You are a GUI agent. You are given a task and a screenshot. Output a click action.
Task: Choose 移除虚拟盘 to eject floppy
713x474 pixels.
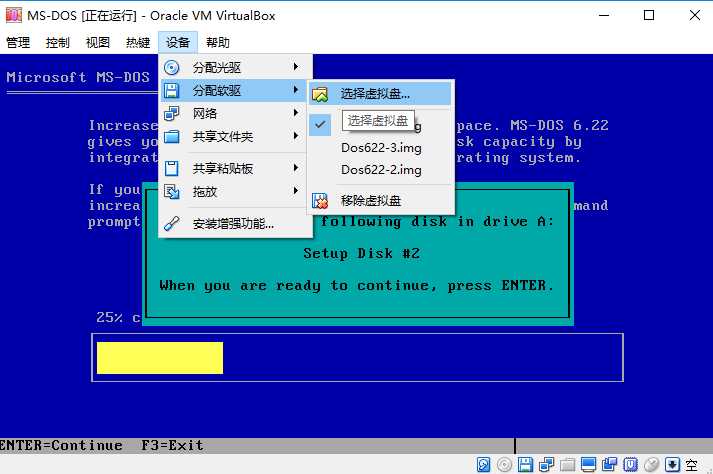381,201
